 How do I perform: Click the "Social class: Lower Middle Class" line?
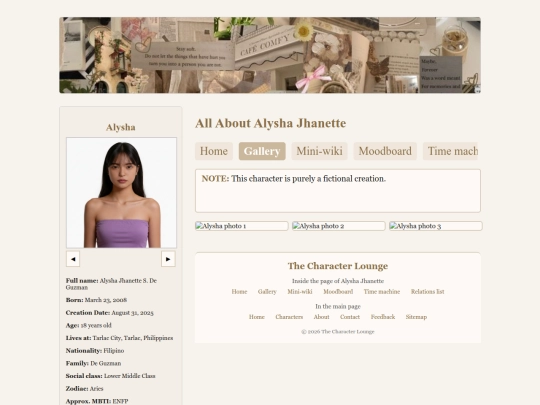pos(111,376)
